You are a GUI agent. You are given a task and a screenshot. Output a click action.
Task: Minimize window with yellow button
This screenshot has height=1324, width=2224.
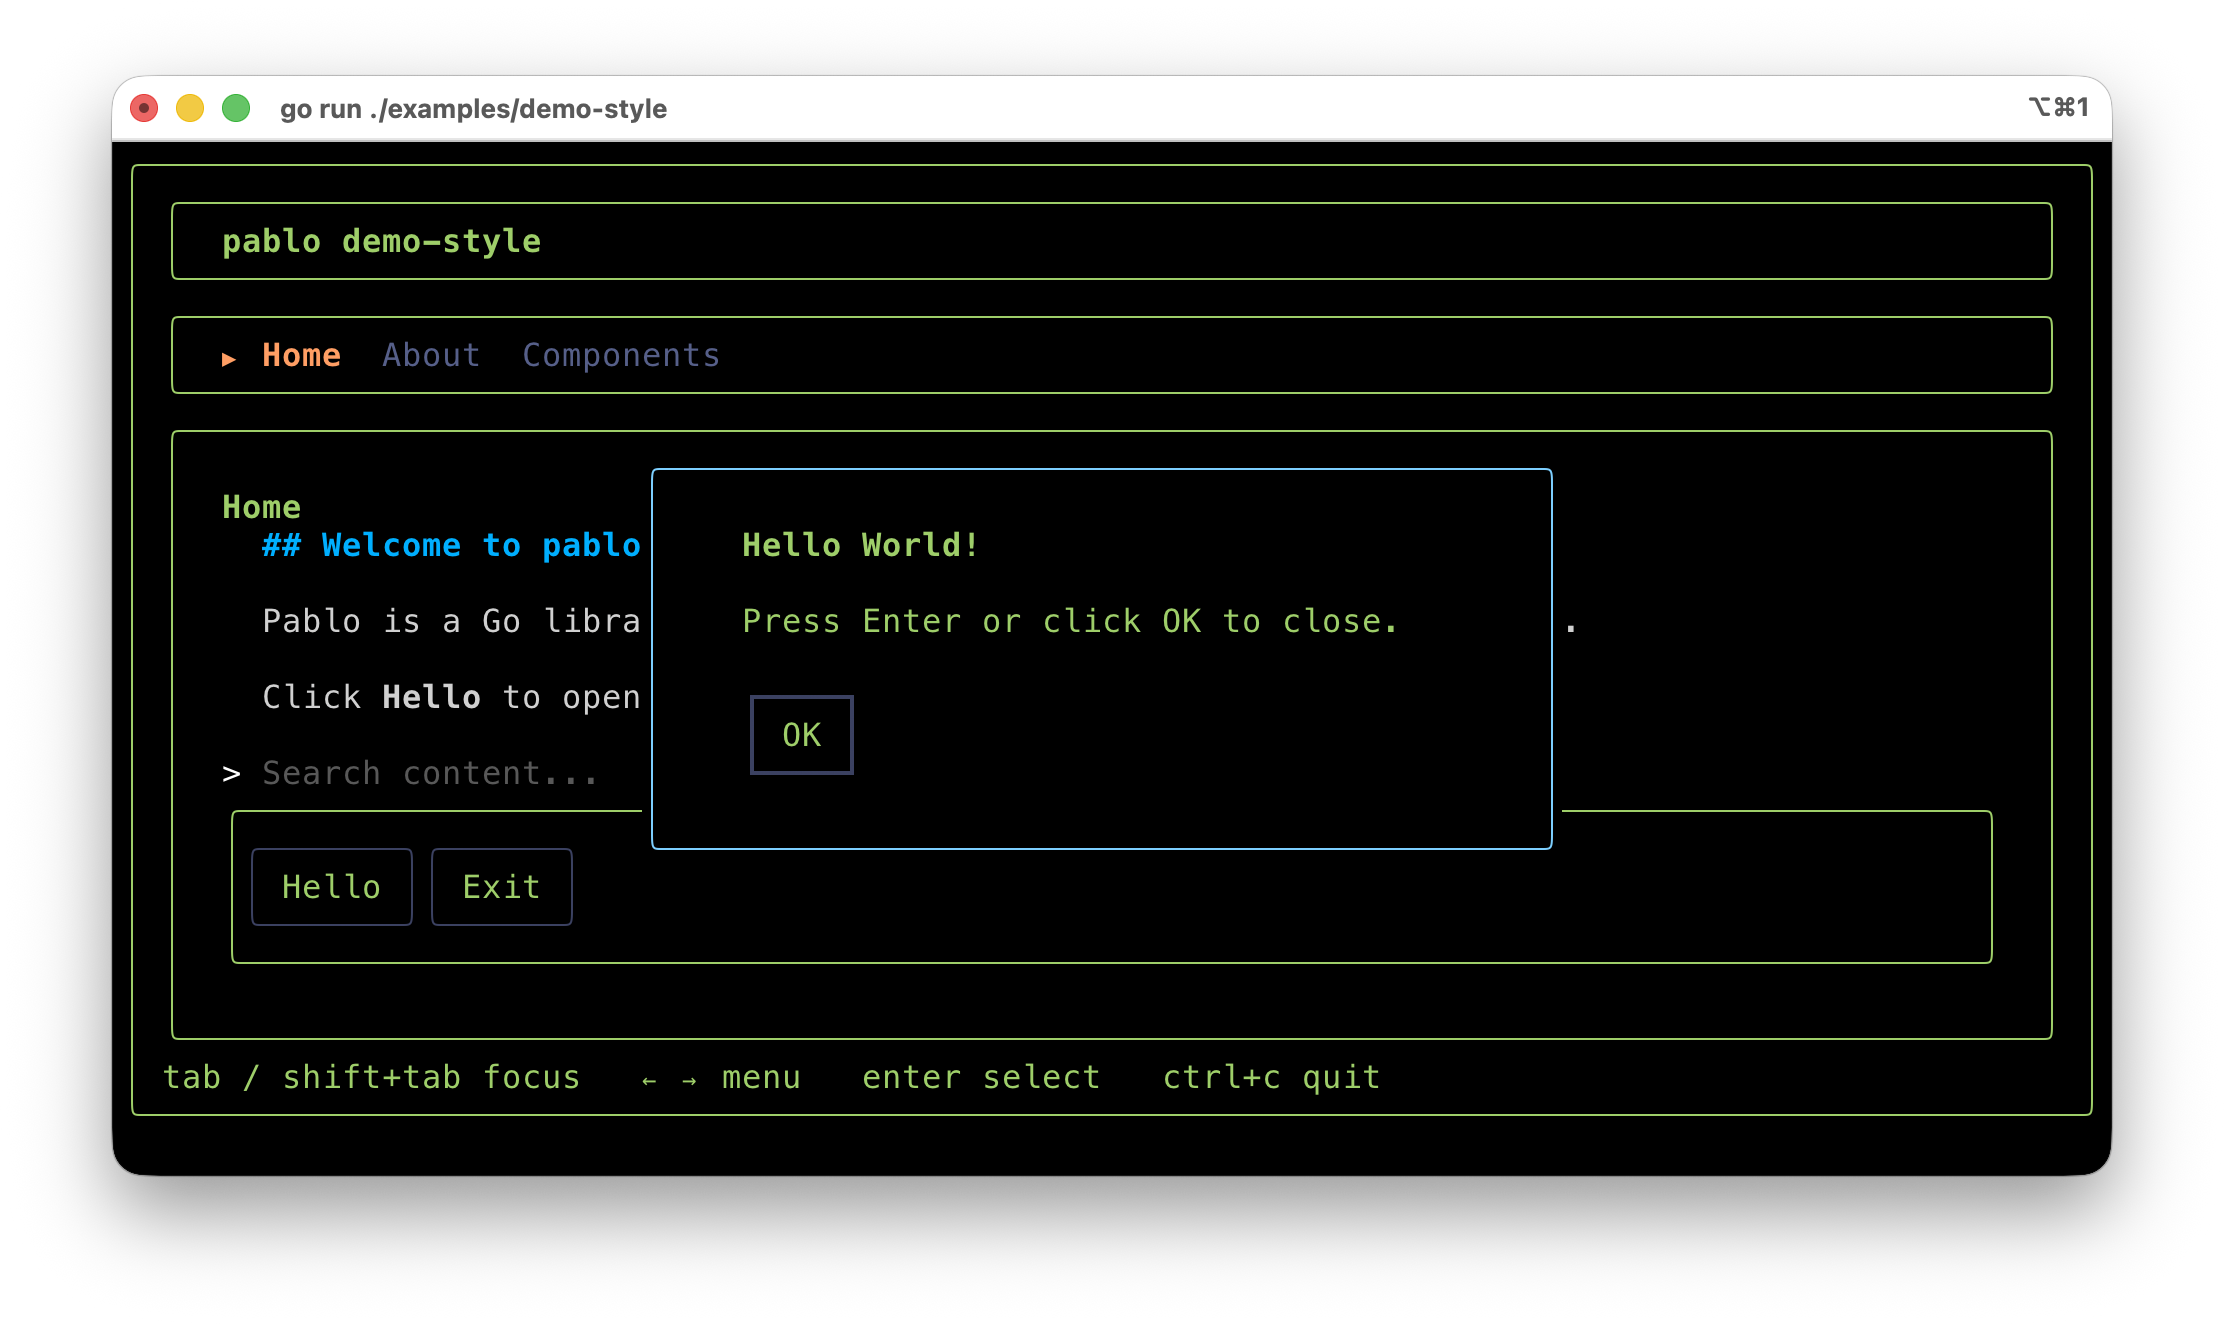click(190, 108)
